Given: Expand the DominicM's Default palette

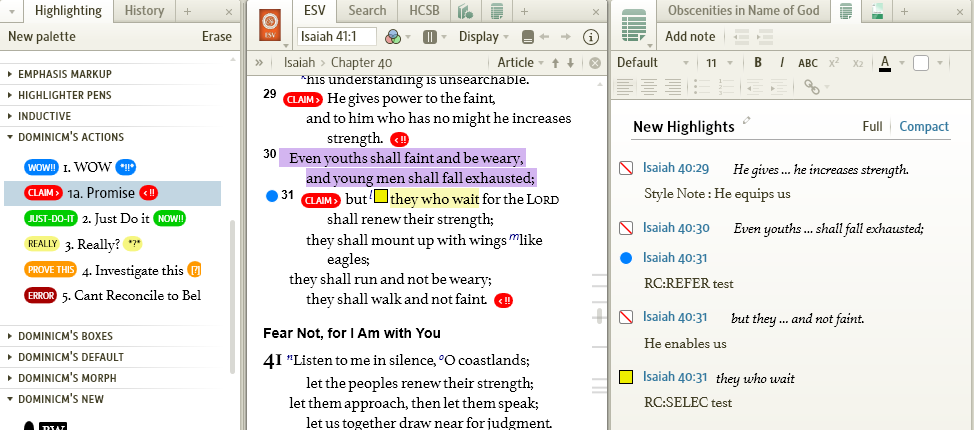Looking at the screenshot, I should pyautogui.click(x=71, y=357).
